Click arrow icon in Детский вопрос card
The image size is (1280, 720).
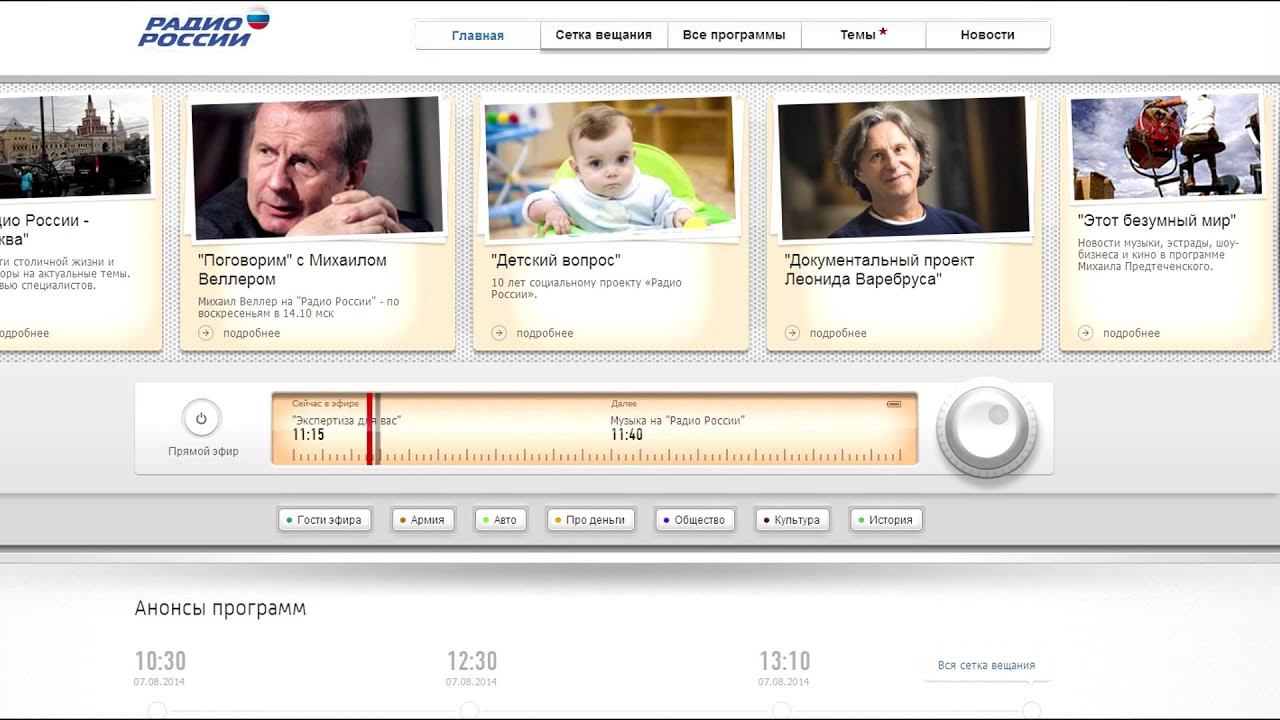coord(499,333)
